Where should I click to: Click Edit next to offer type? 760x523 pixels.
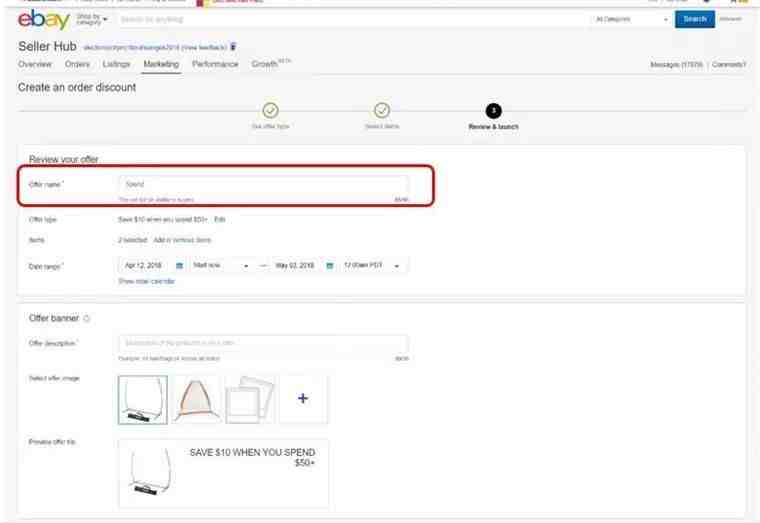click(x=220, y=220)
